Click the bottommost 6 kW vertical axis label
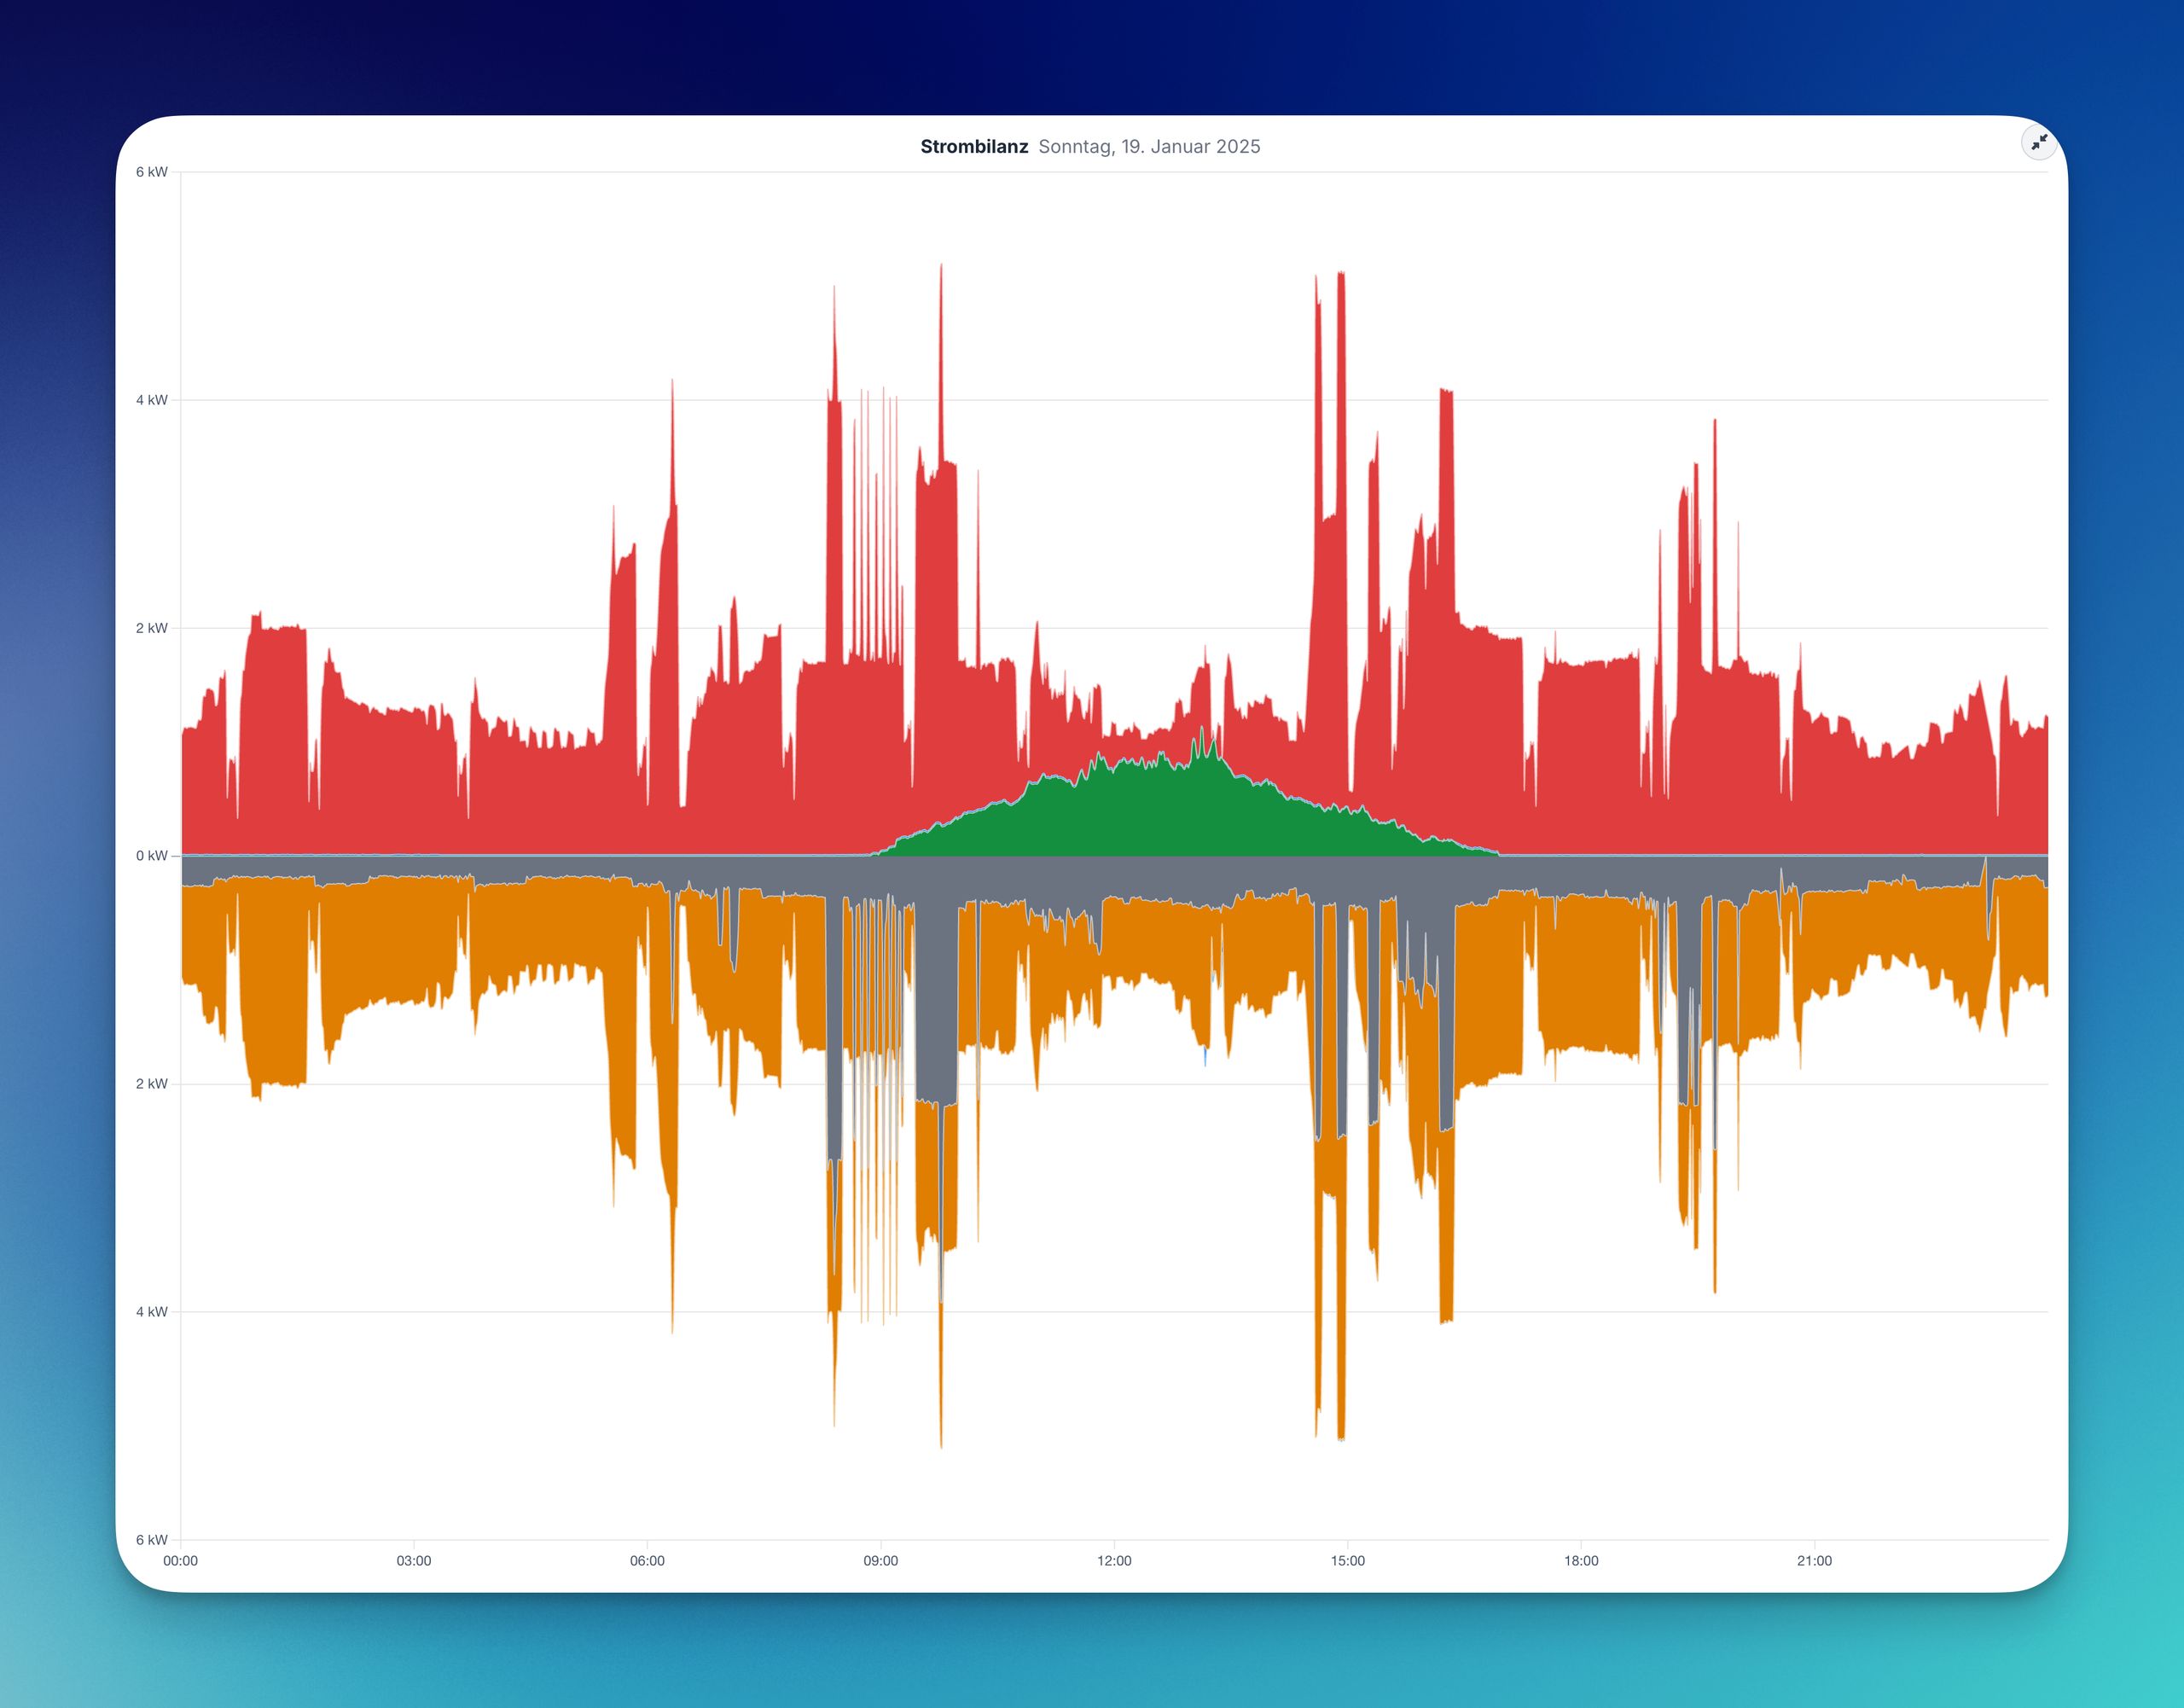Image resolution: width=2184 pixels, height=1708 pixels. (152, 1540)
